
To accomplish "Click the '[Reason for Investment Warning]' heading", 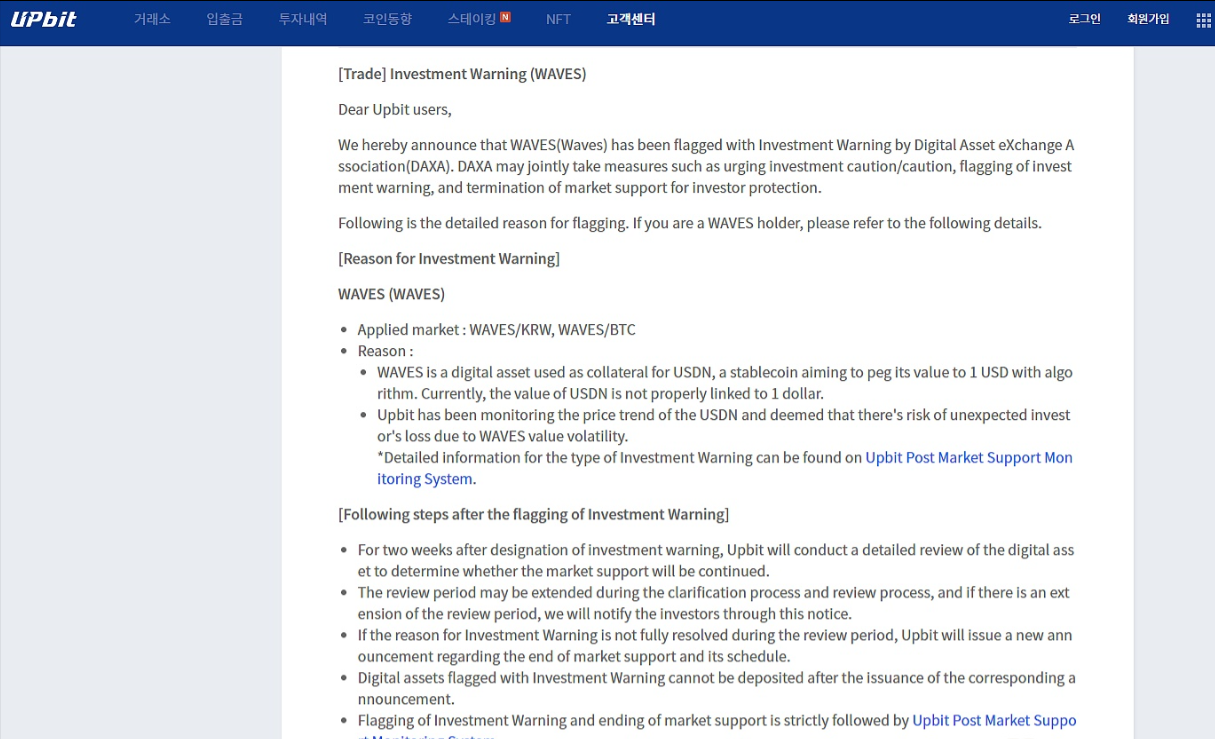I will point(449,259).
